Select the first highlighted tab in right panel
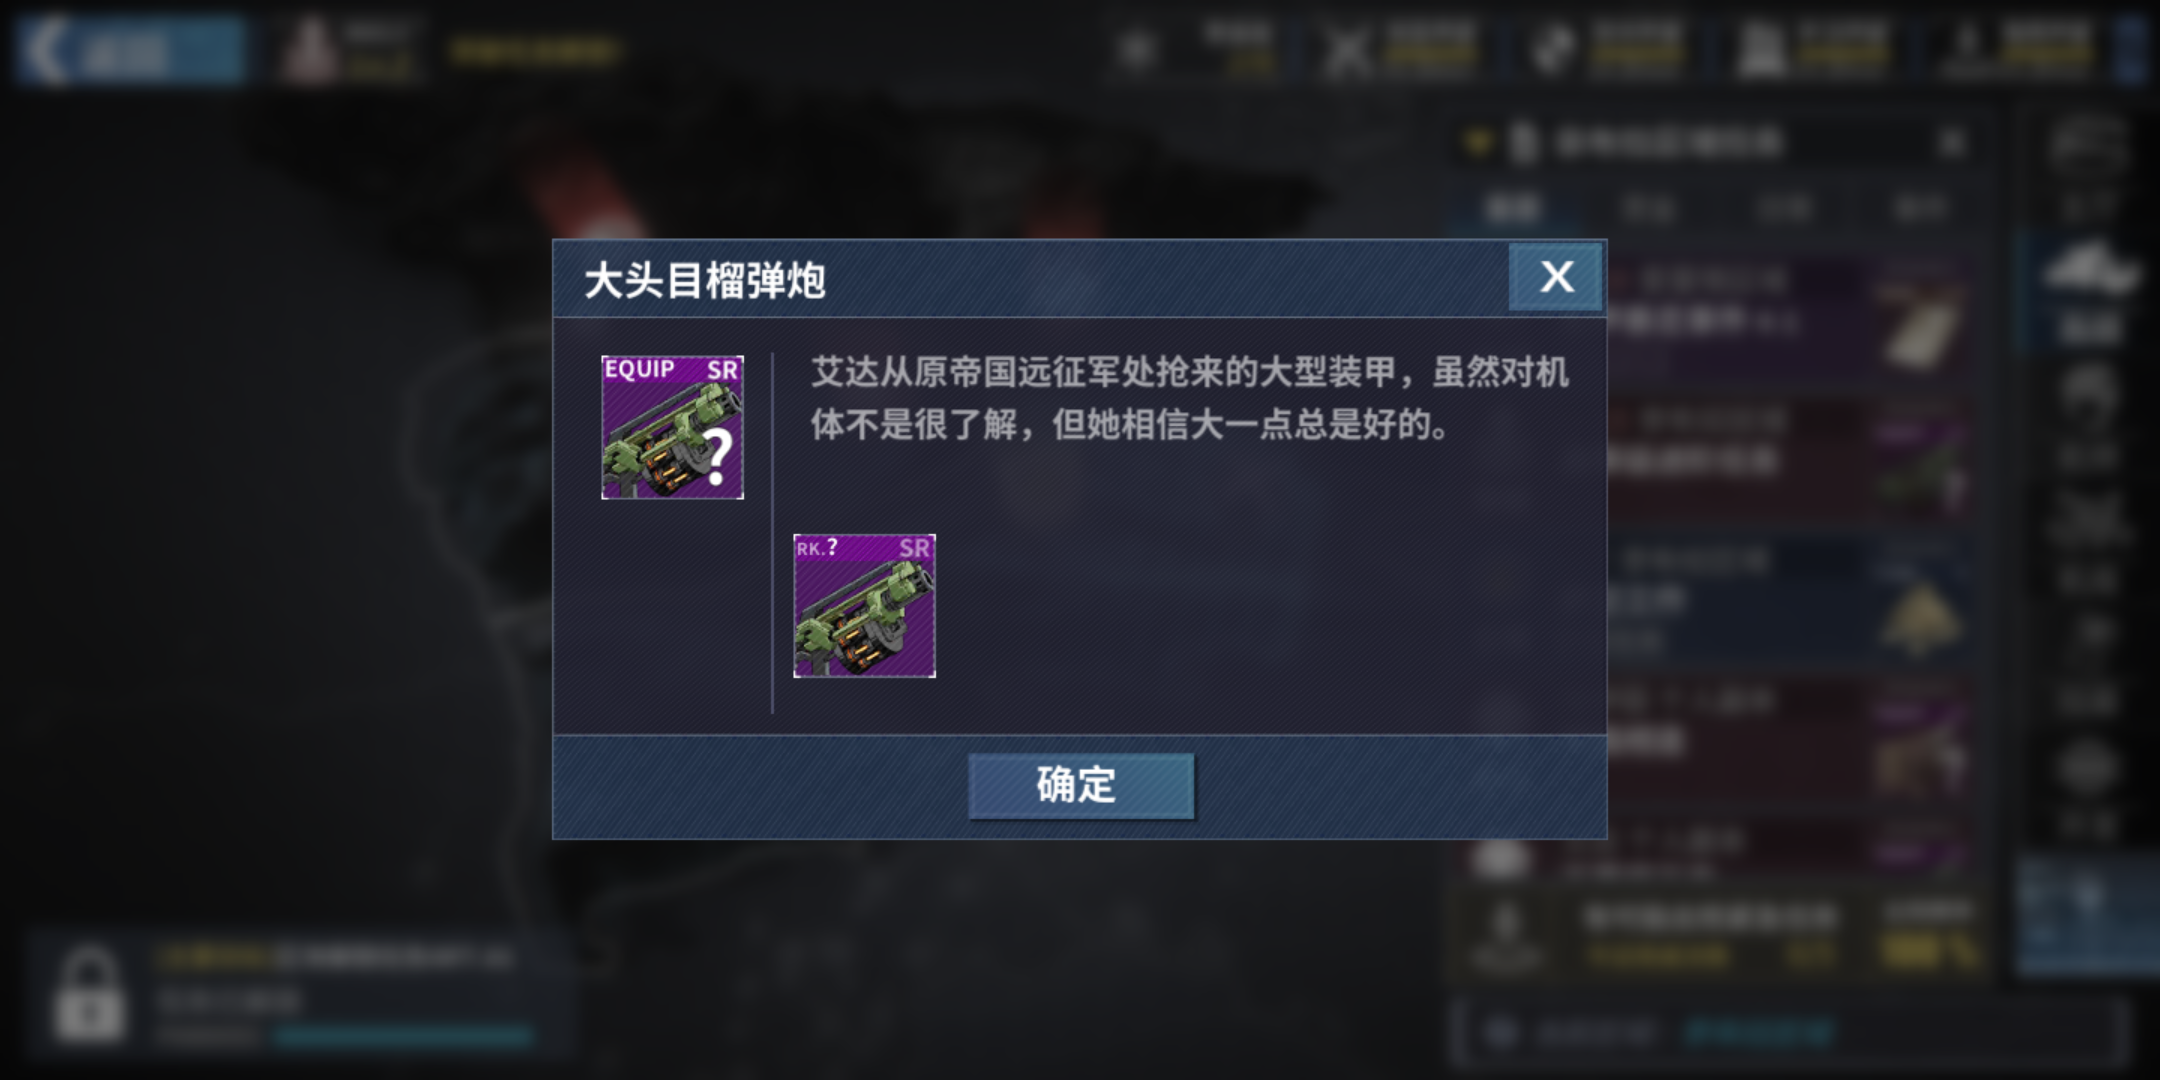Image resolution: width=2160 pixels, height=1080 pixels. click(x=1513, y=208)
